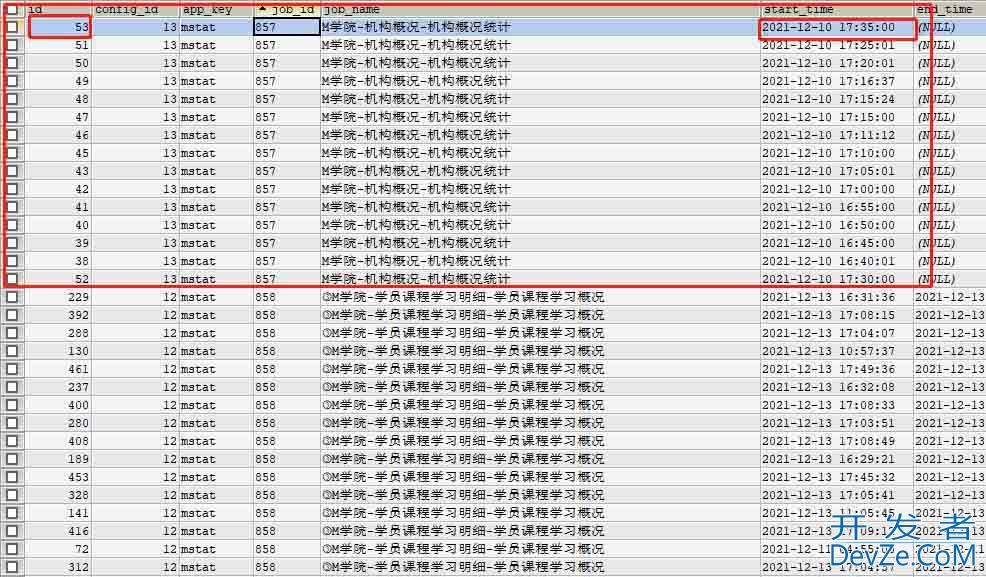This screenshot has height=577, width=986.
Task: Sort by the id column header
Action: coord(58,9)
